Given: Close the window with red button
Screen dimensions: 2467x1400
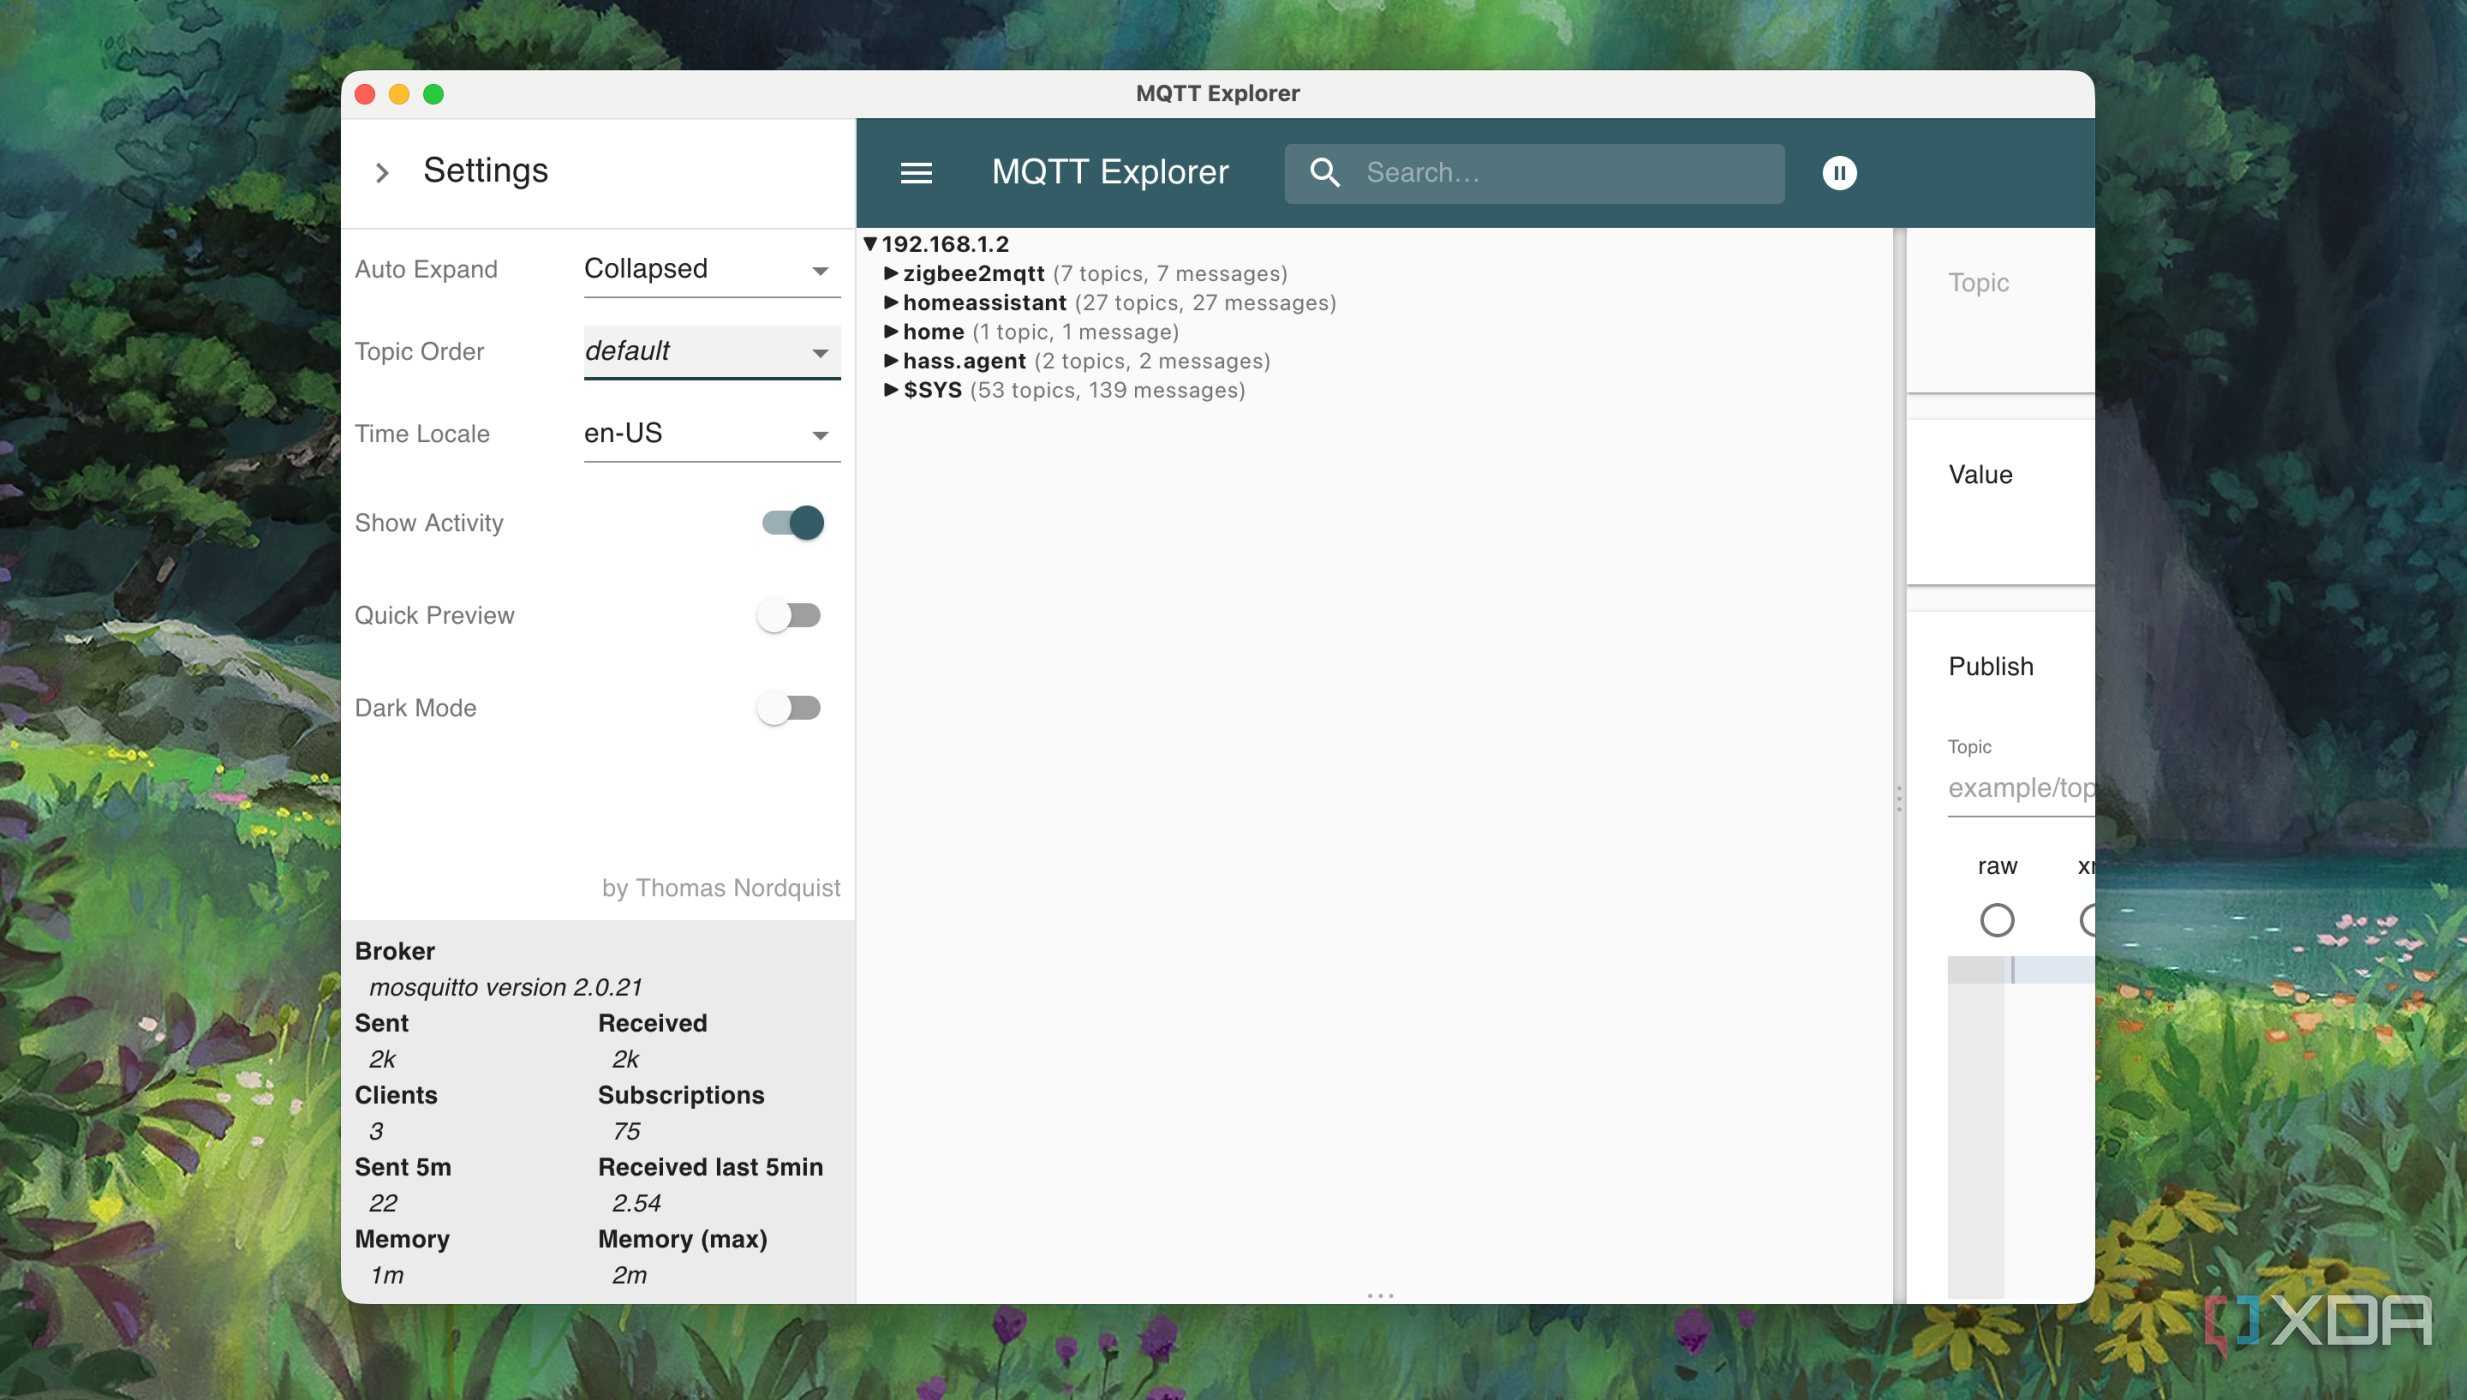Looking at the screenshot, I should (365, 94).
